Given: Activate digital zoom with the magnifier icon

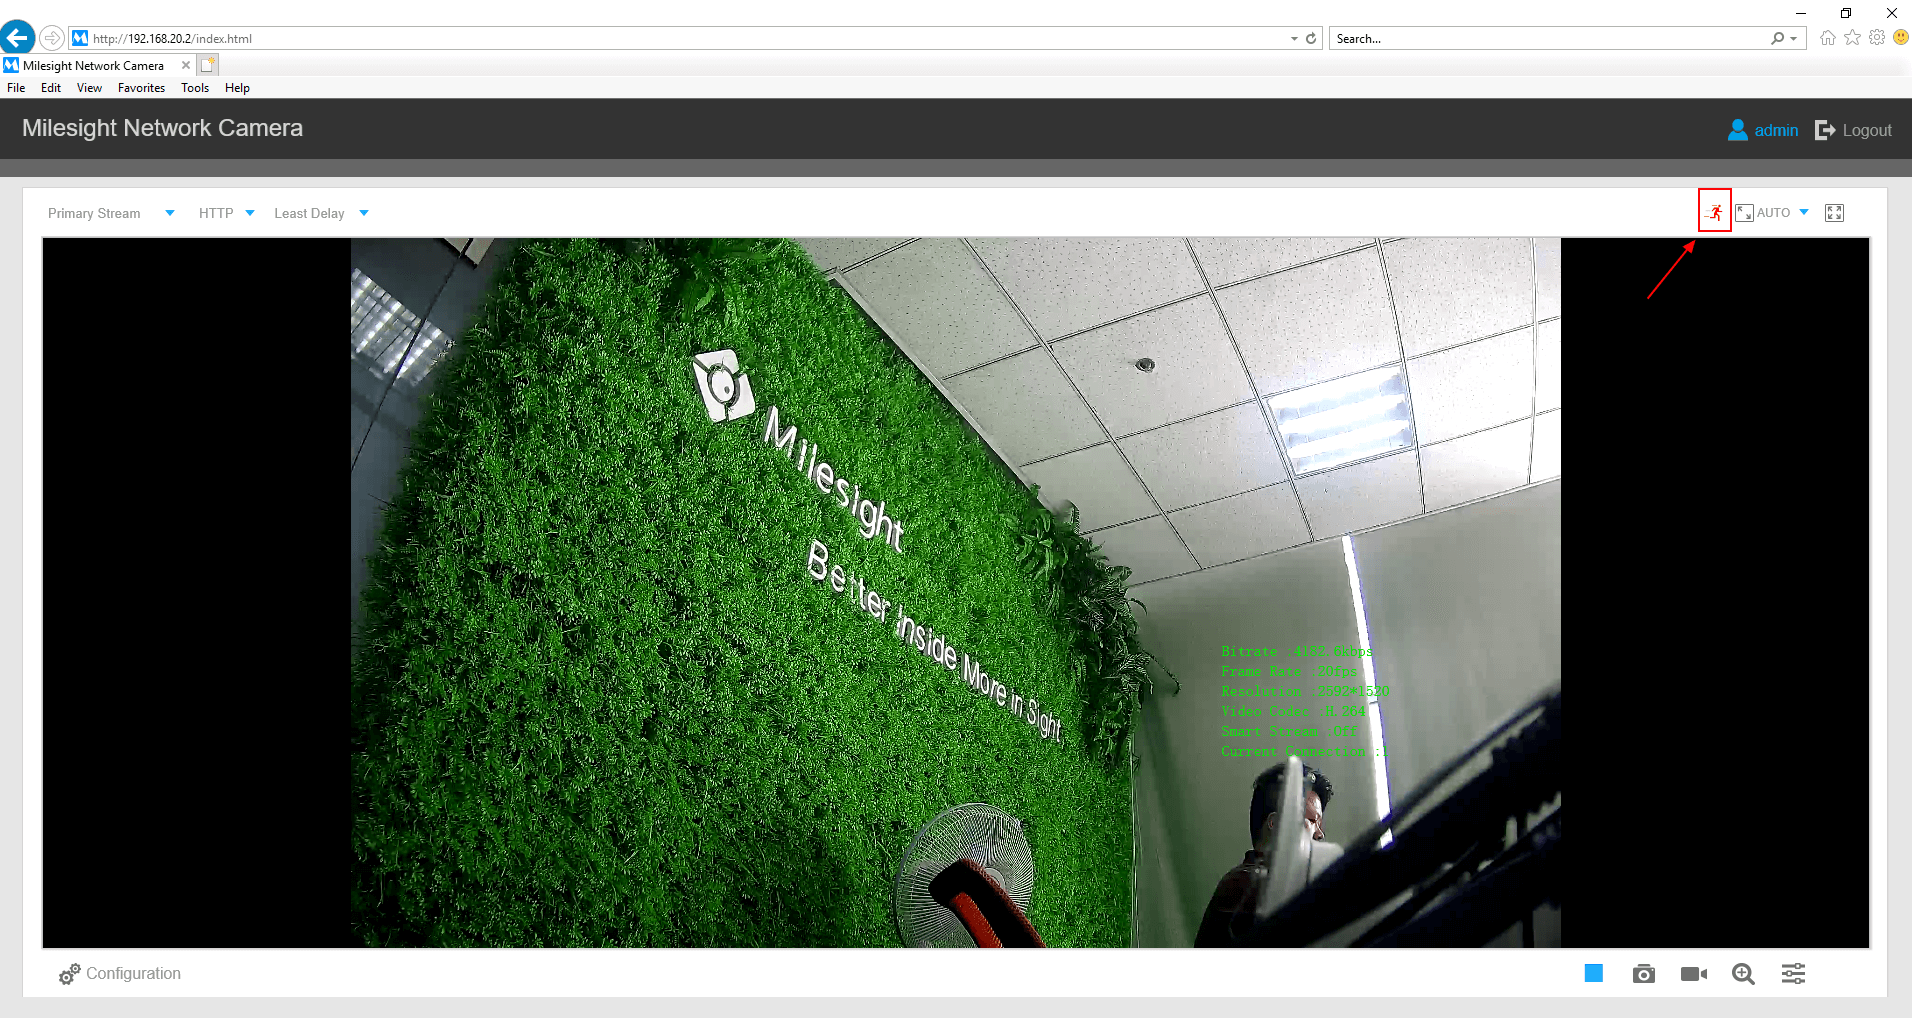Looking at the screenshot, I should 1743,973.
